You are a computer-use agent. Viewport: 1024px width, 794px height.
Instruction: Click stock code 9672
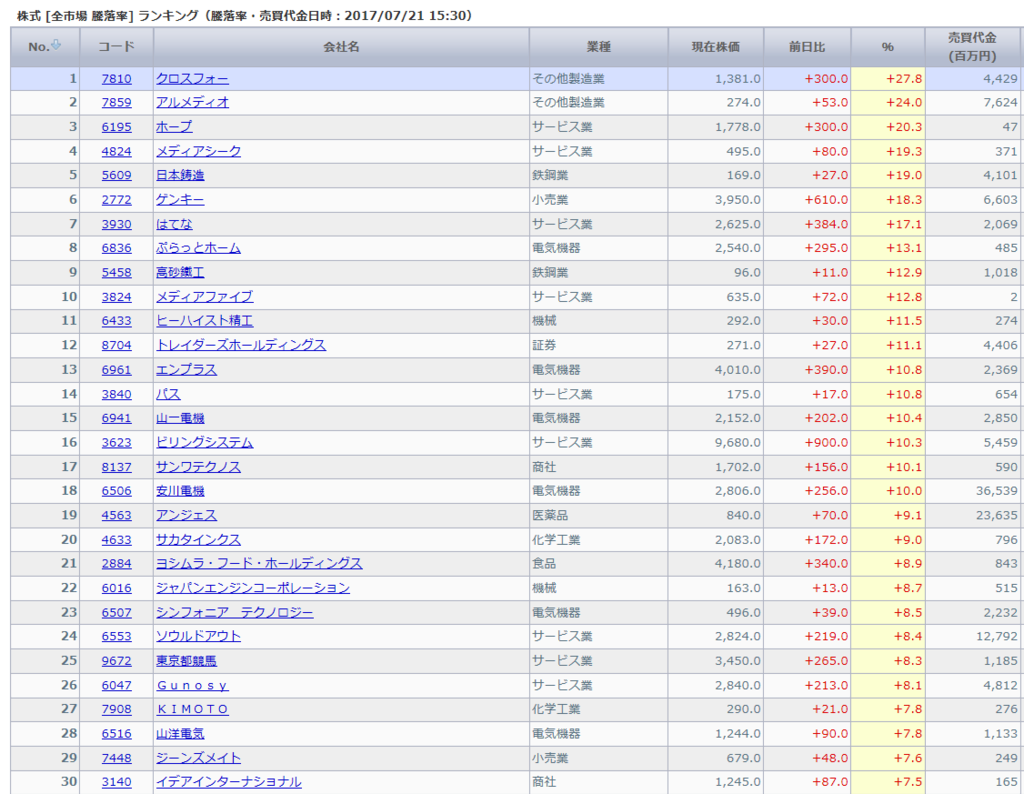pos(116,661)
